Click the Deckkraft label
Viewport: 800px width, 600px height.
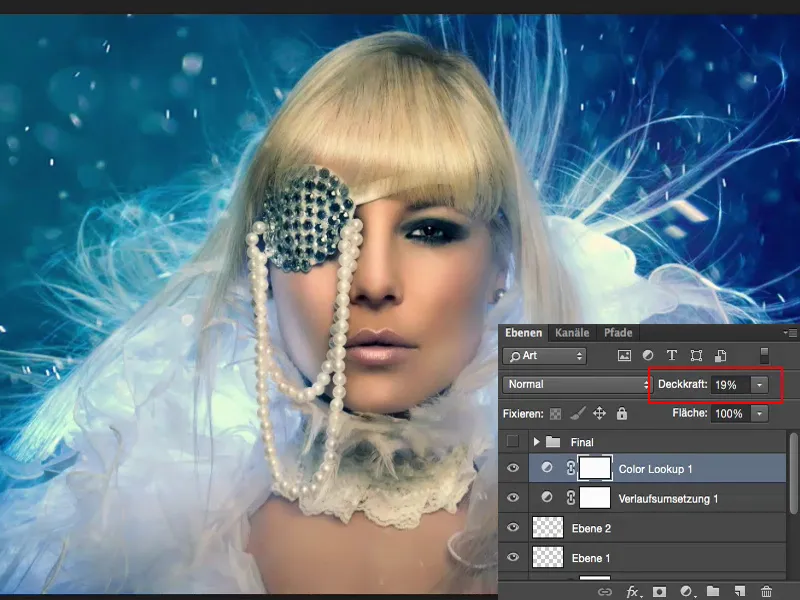click(682, 384)
